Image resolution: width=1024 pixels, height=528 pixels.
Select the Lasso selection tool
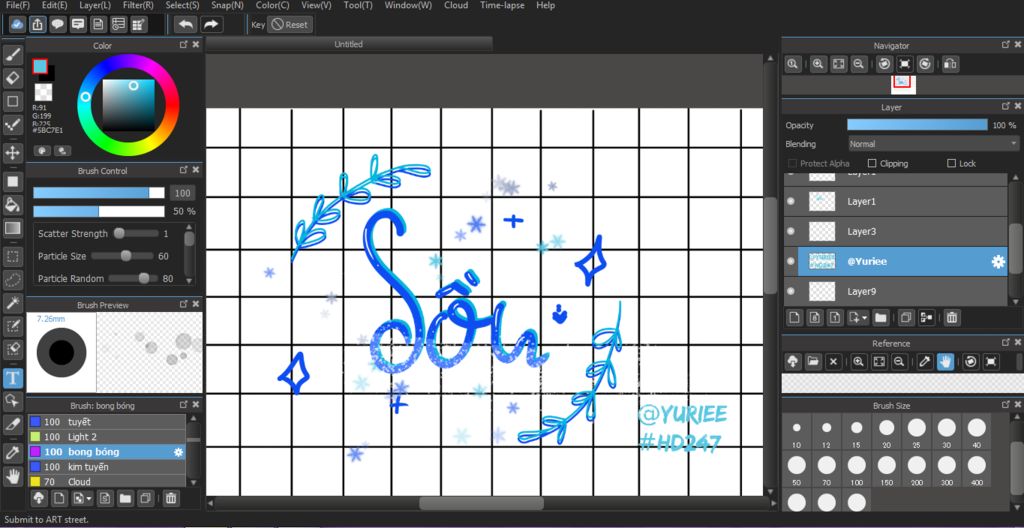click(x=12, y=280)
